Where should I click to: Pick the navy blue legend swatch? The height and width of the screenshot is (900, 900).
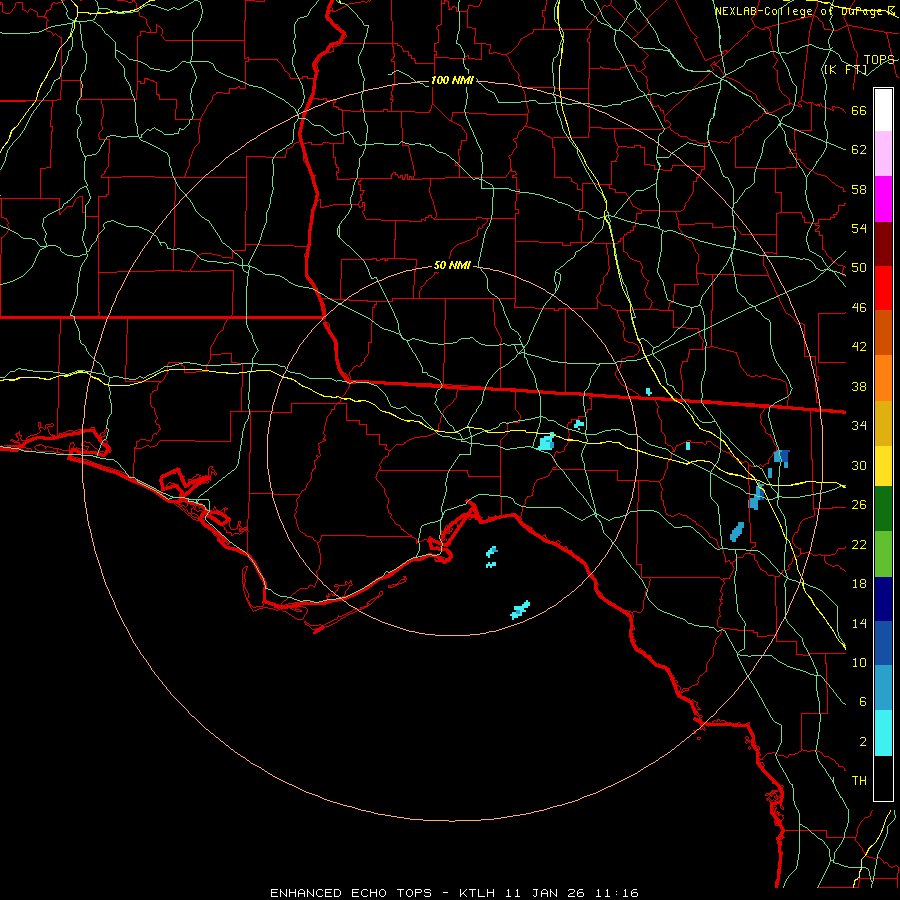(x=883, y=599)
